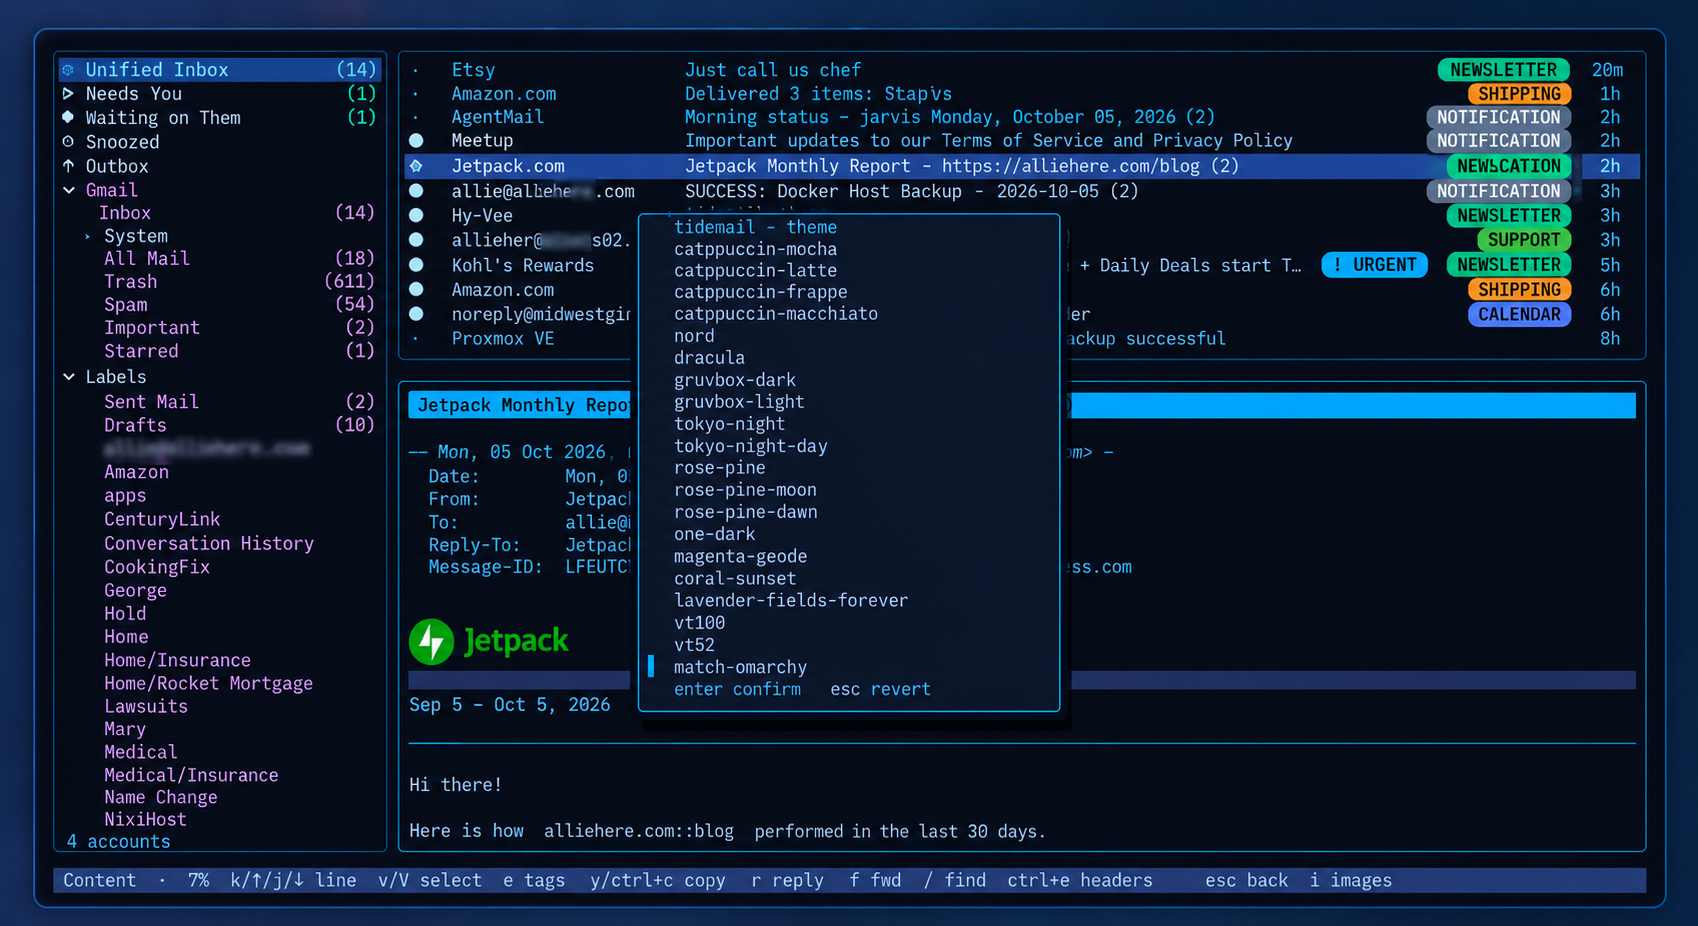The image size is (1698, 926).
Task: Open the AgentMail Morning status email
Action: coord(1022,117)
